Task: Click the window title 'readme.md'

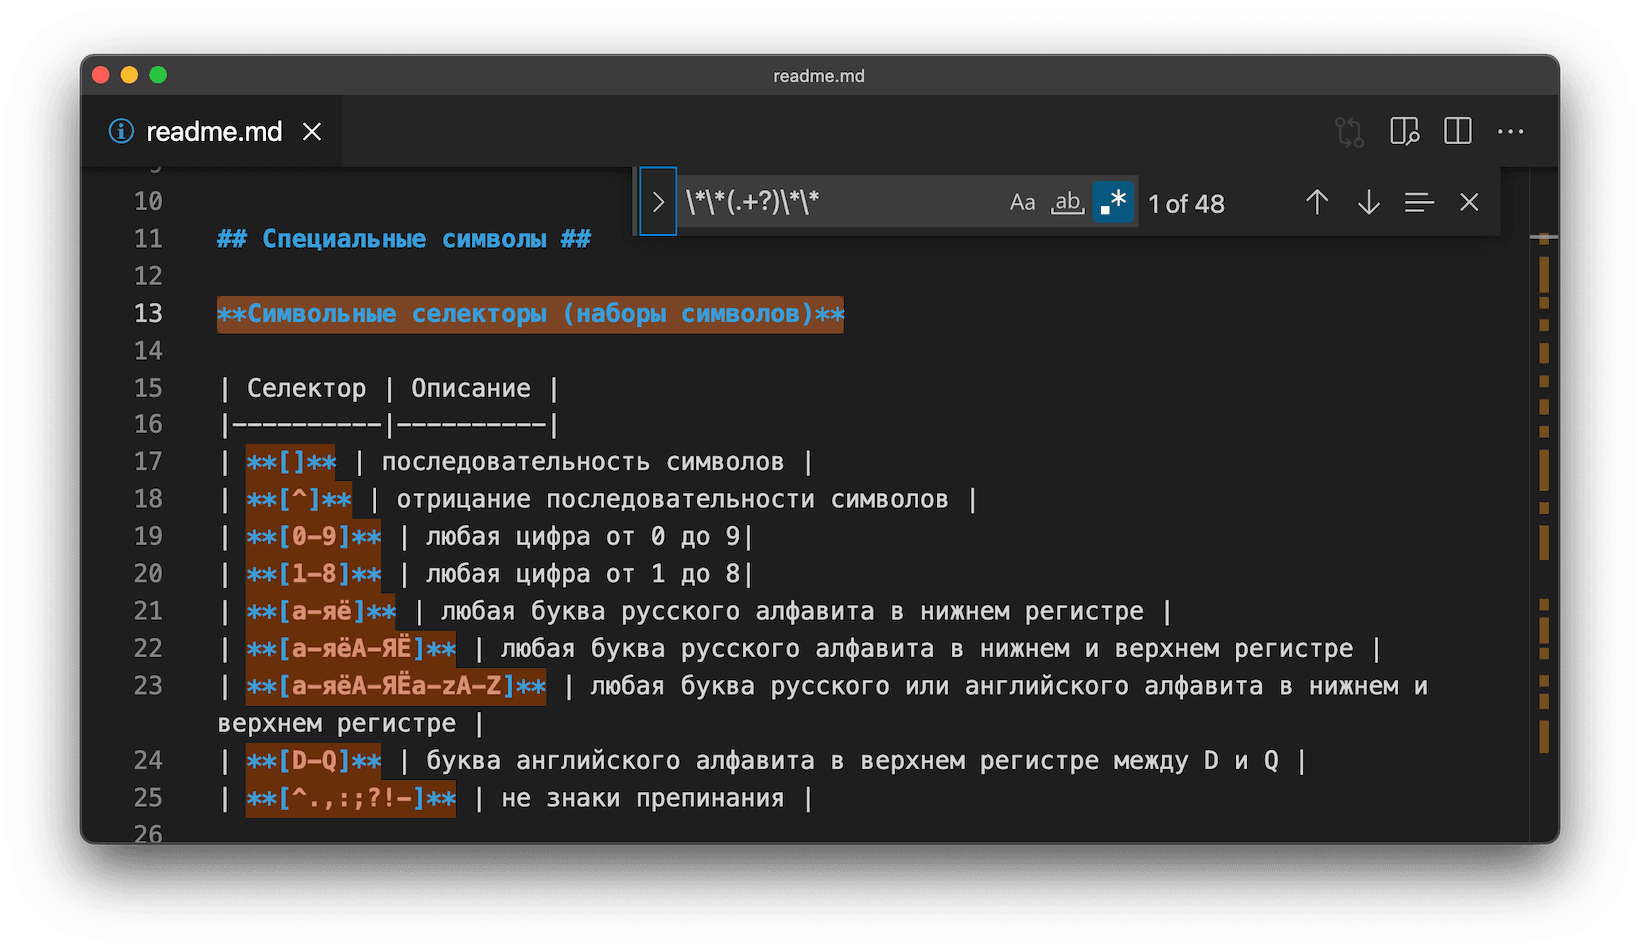Action: (819, 76)
